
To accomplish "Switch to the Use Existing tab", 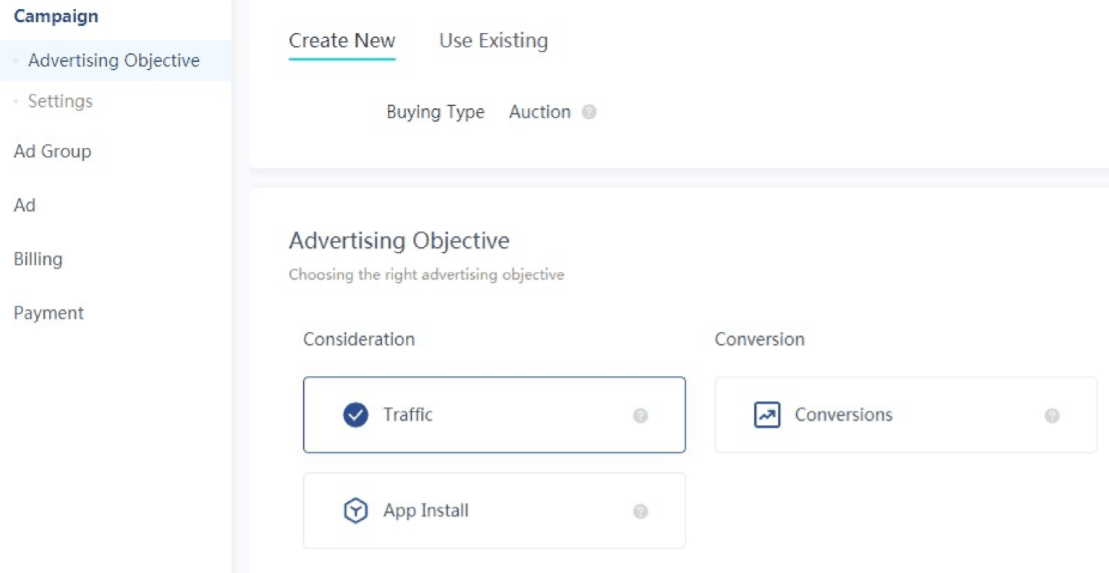I will coord(493,41).
